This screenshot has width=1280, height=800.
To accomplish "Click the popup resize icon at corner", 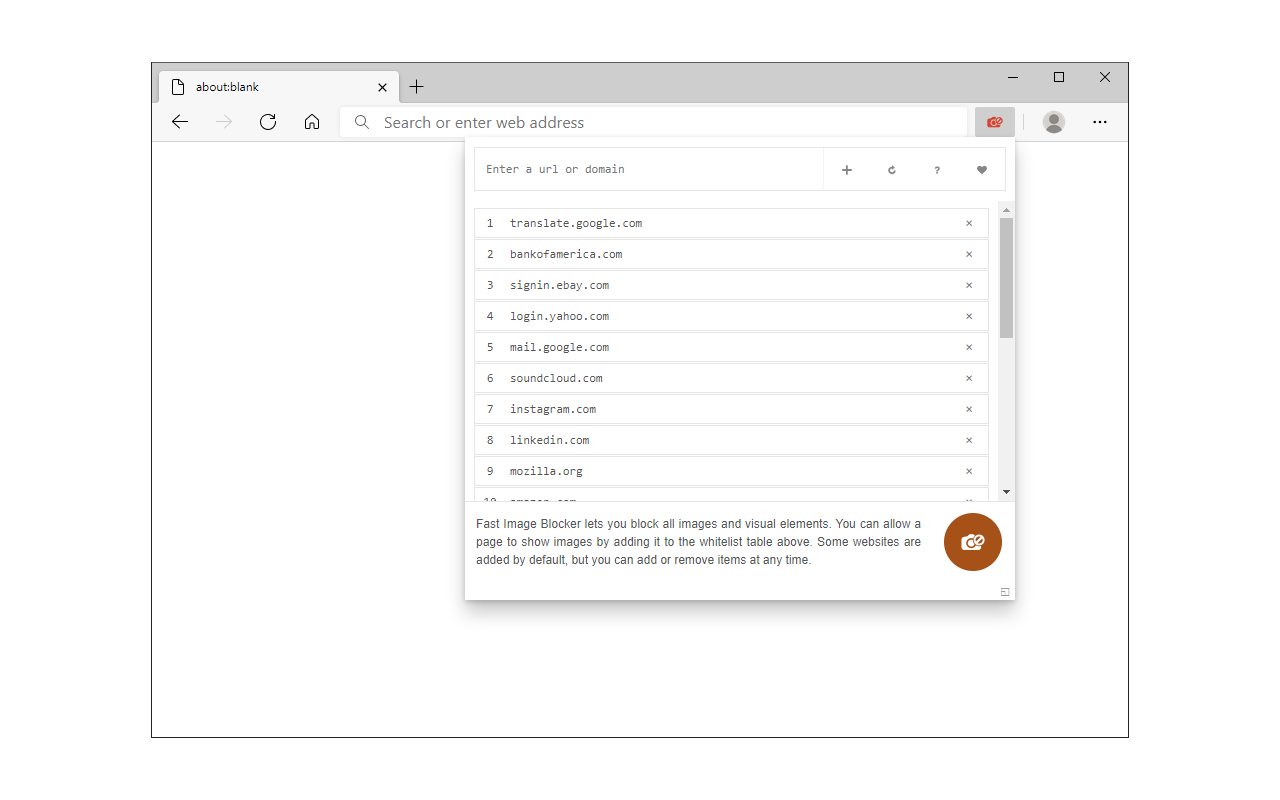I will click(1005, 592).
